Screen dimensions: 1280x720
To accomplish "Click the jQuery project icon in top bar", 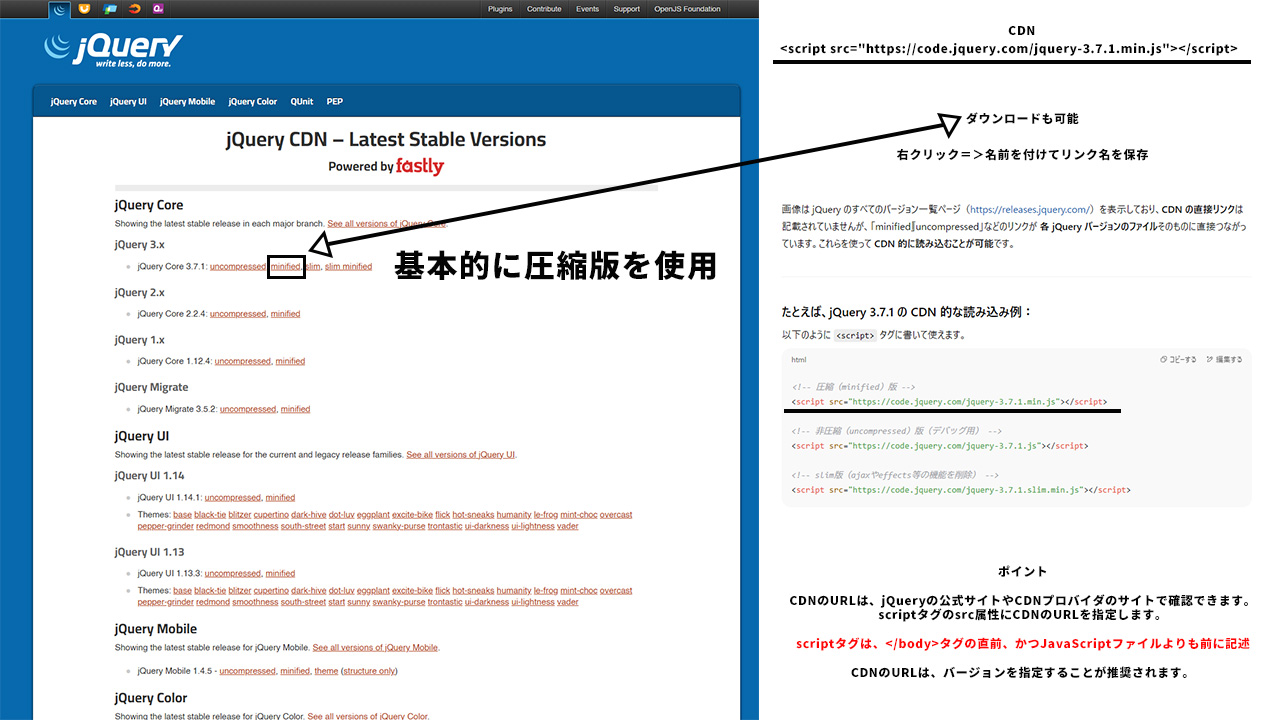I will tap(60, 10).
